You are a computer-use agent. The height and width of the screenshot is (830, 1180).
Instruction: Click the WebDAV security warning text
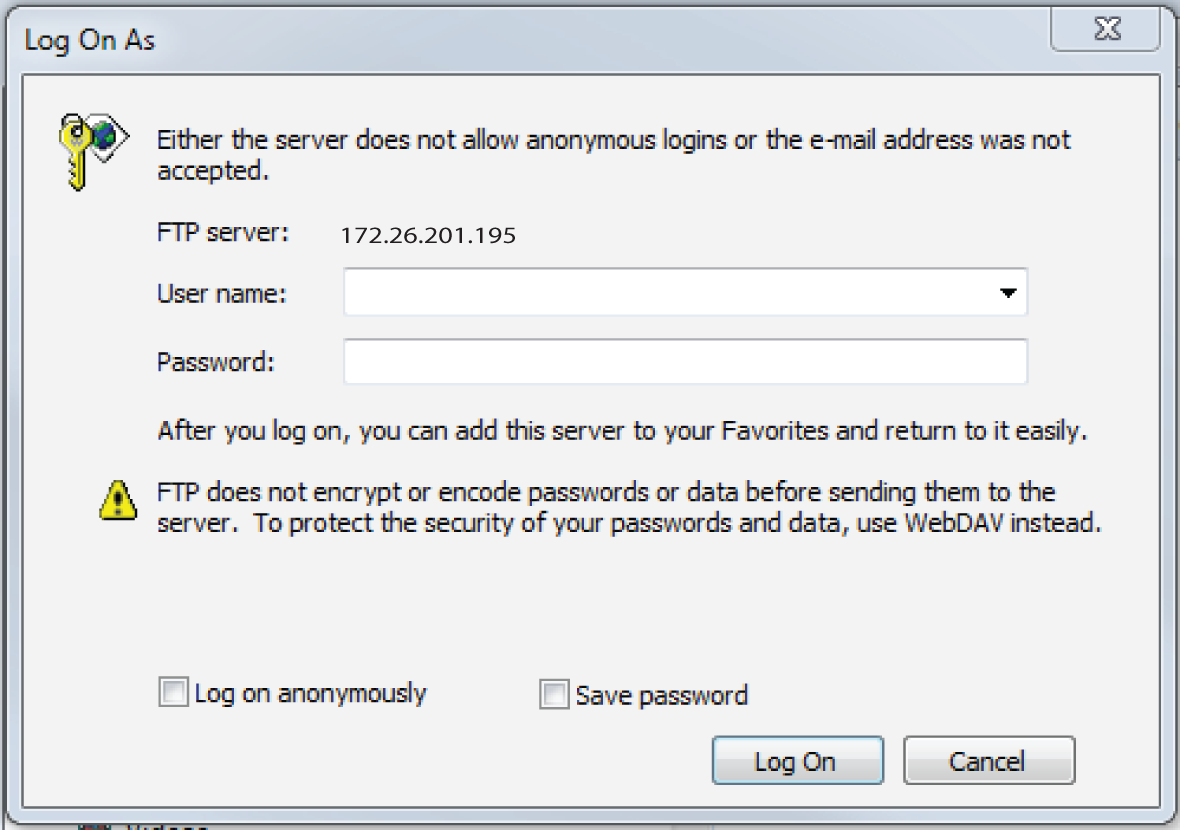tap(628, 507)
